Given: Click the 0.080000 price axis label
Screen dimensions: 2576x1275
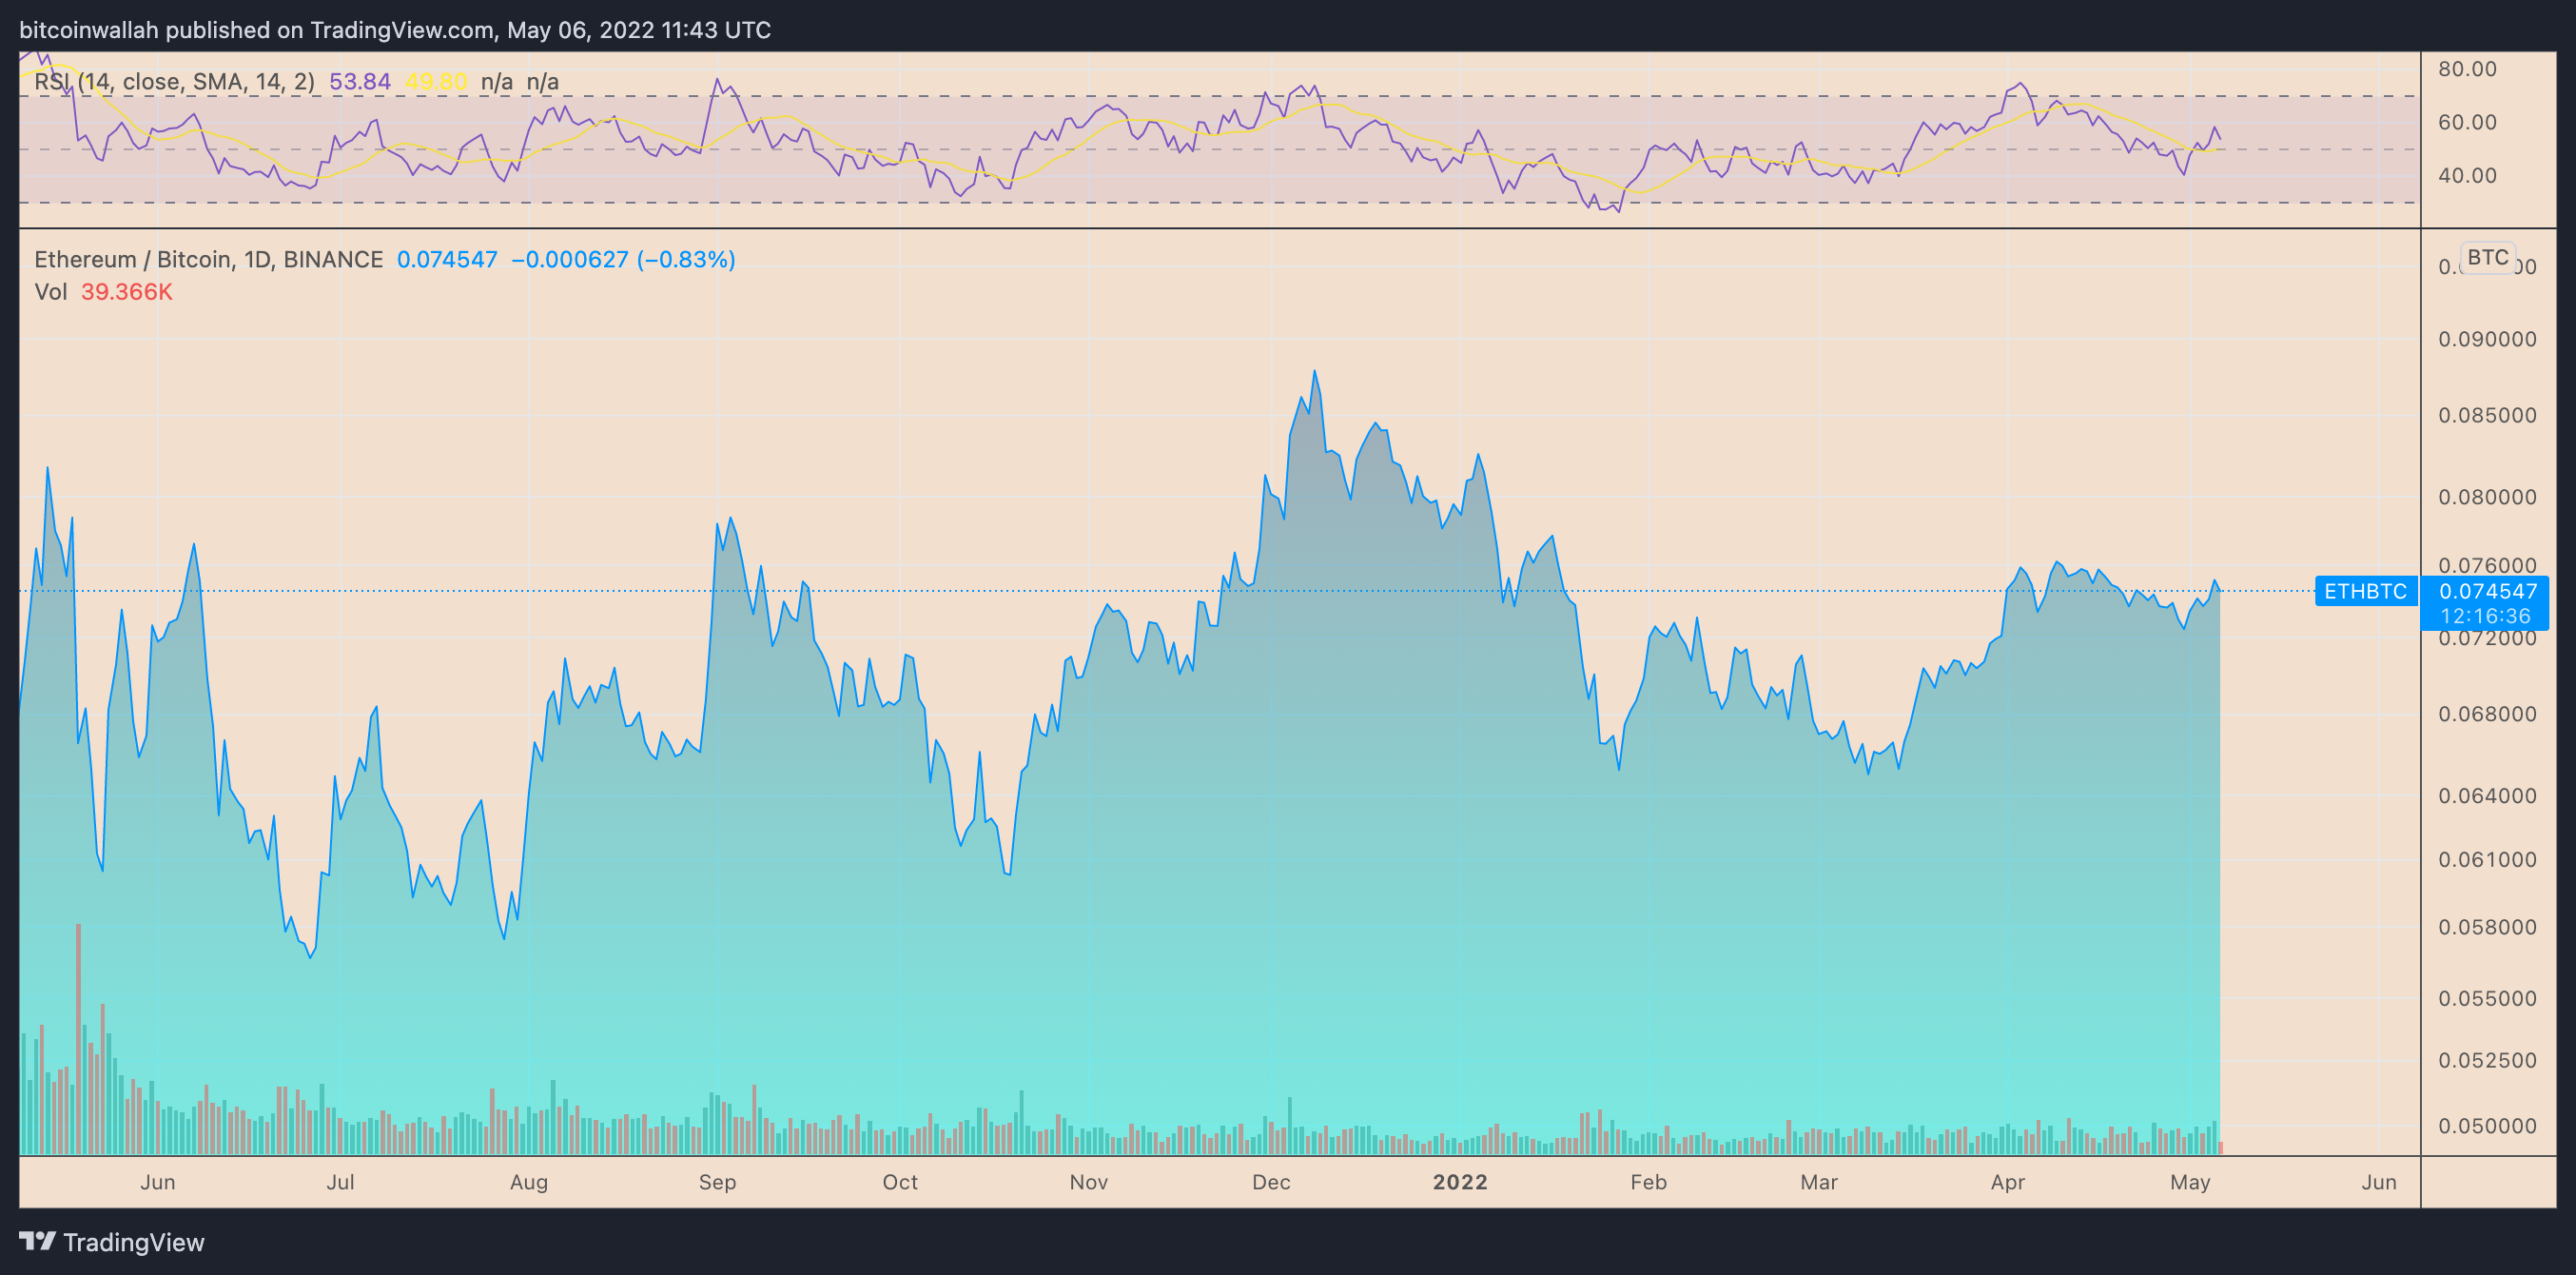Looking at the screenshot, I should pyautogui.click(x=2487, y=497).
